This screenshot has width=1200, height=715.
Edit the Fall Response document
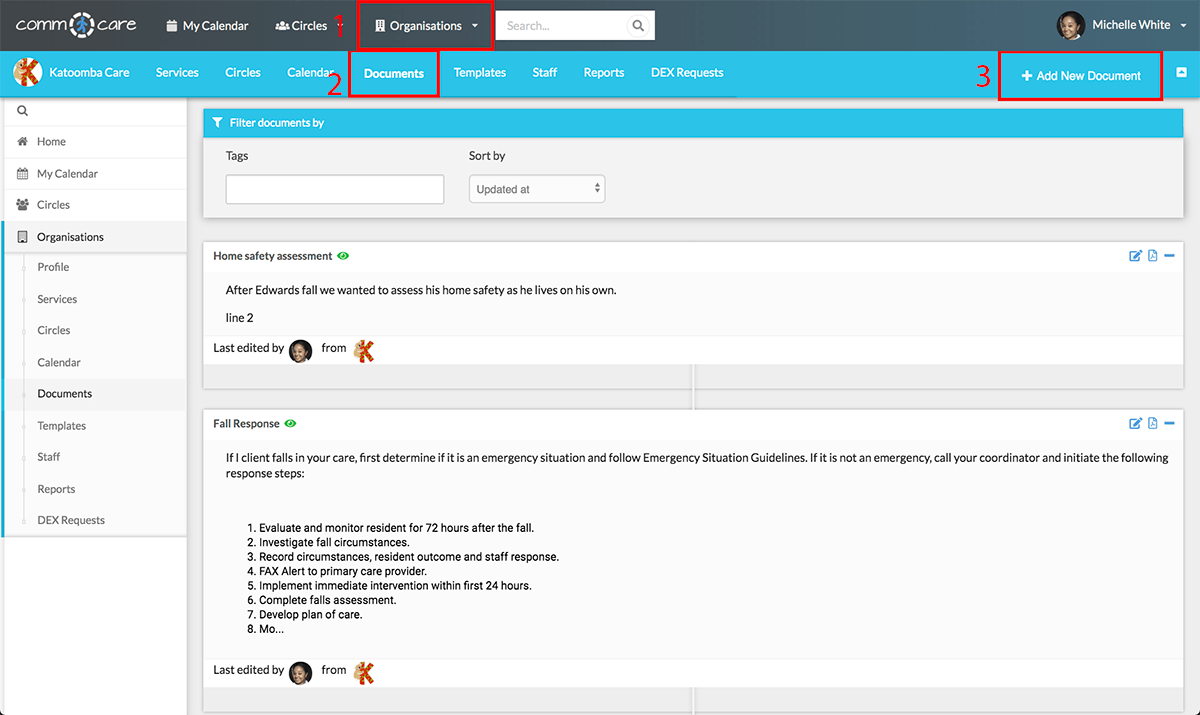point(1135,424)
